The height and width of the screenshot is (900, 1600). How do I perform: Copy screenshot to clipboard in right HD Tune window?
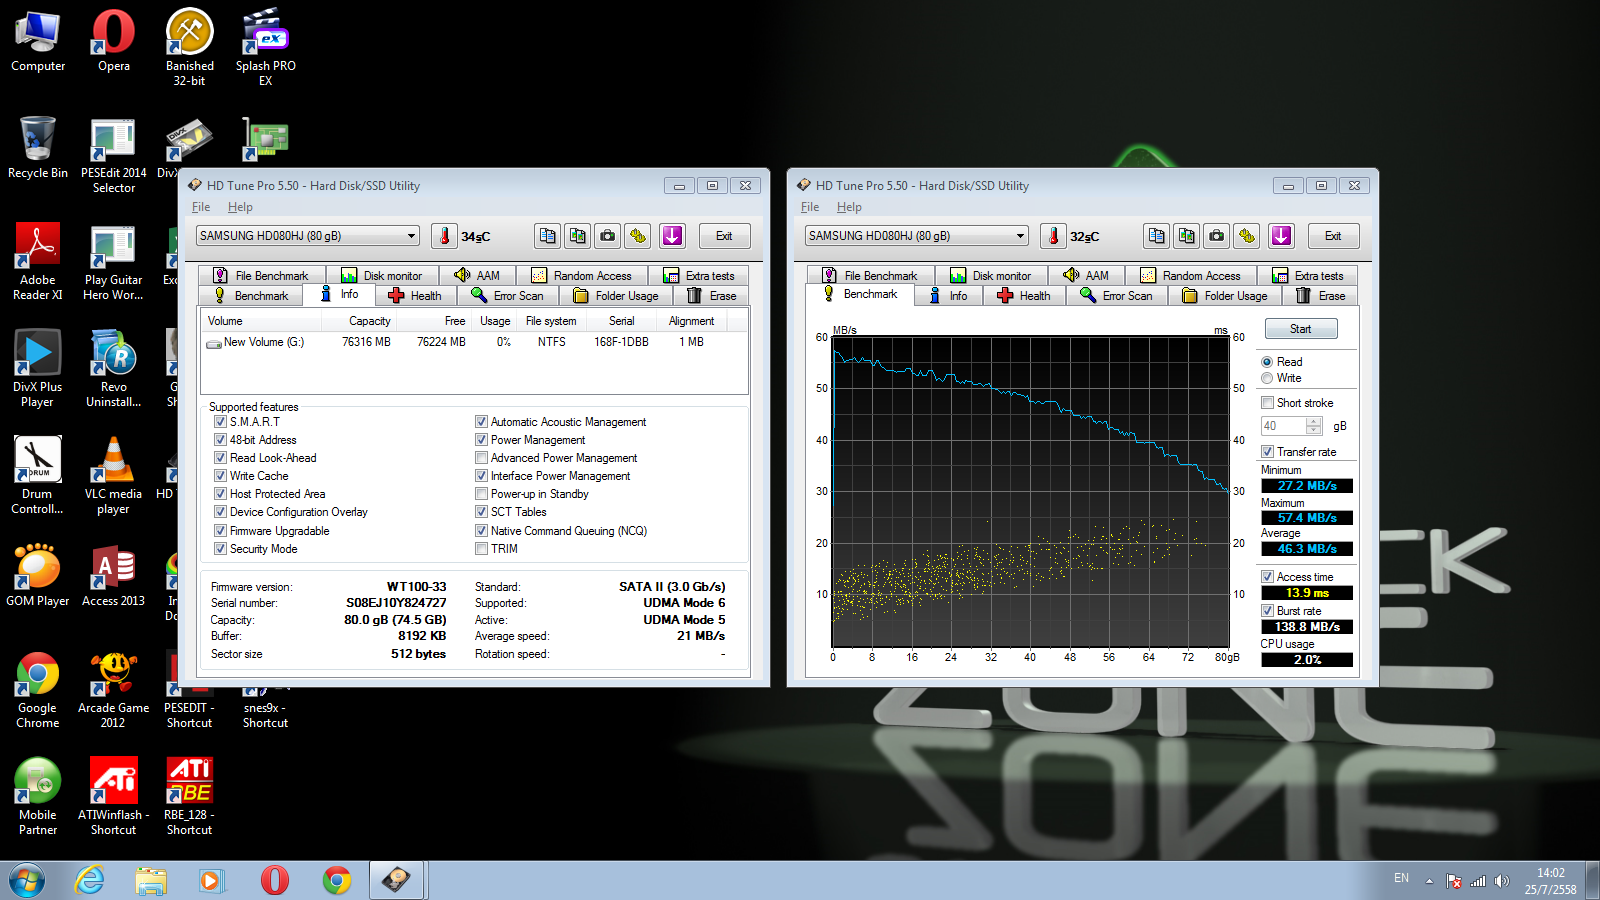[1186, 236]
